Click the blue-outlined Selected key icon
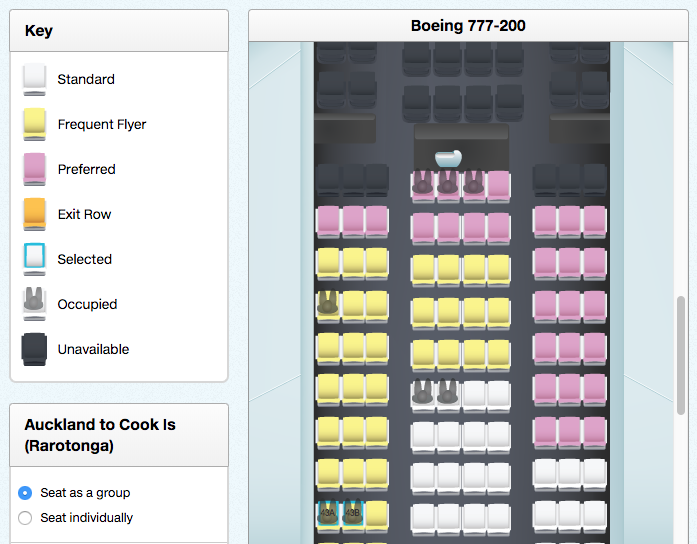 (x=34, y=259)
